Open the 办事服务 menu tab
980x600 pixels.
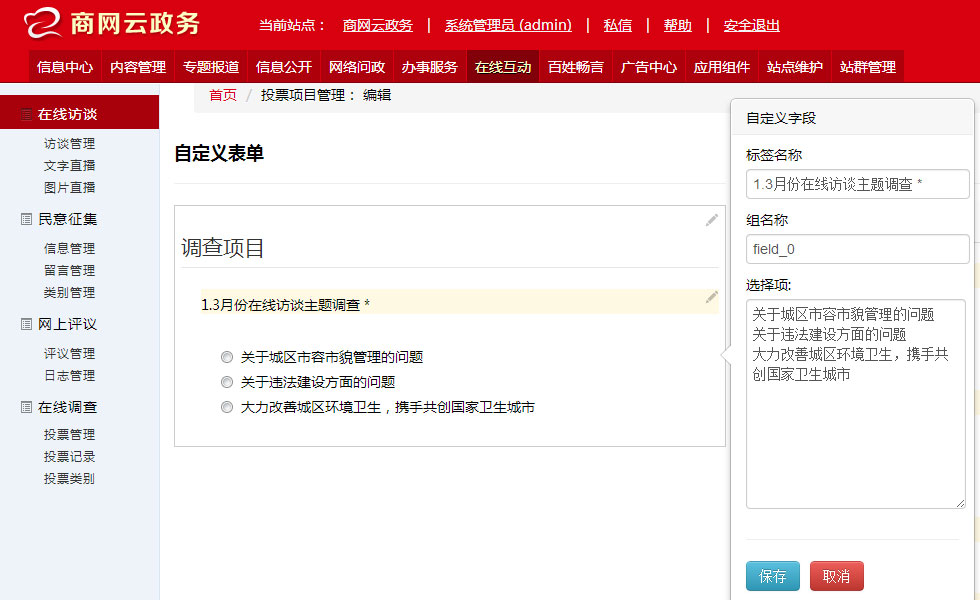[429, 66]
